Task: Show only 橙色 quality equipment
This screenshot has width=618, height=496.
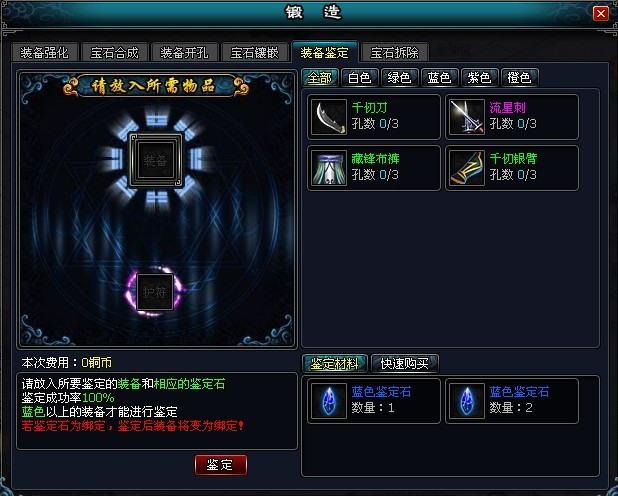Action: click(x=519, y=77)
